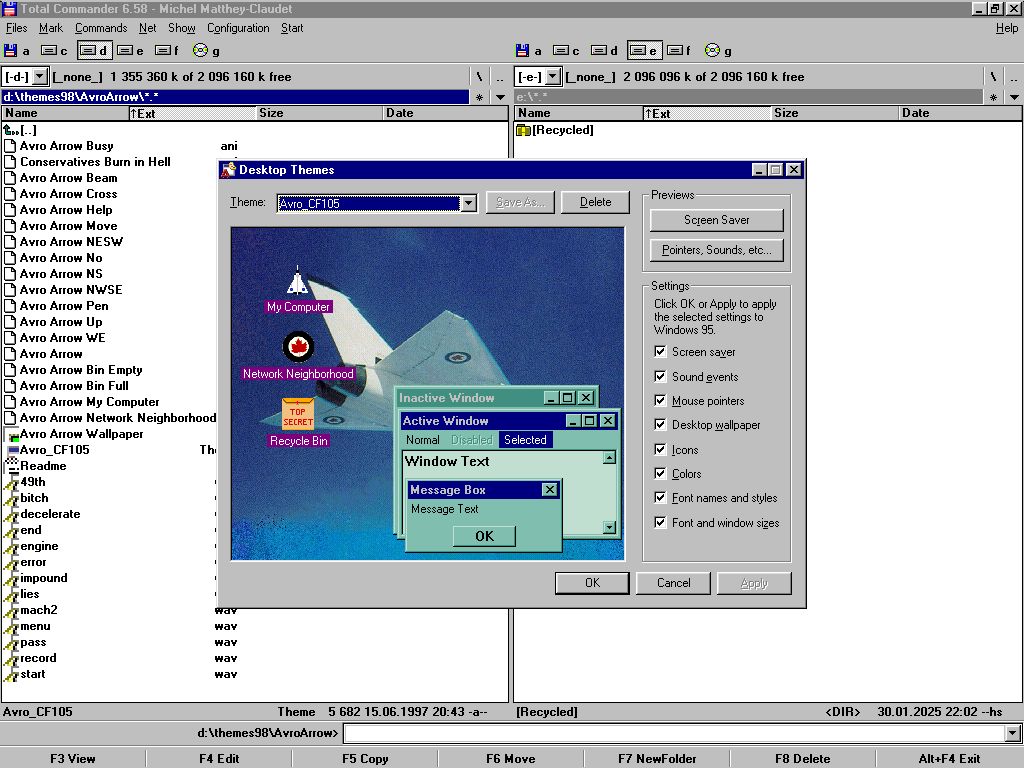The height and width of the screenshot is (768, 1024).
Task: Select drive c icon in left drive bar
Action: (x=49, y=51)
